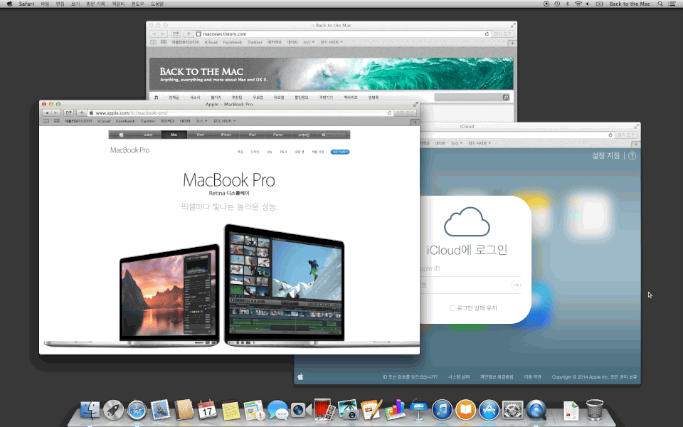This screenshot has width=683, height=427.
Task: Open the yellow Notes icon in Dock
Action: 231,410
